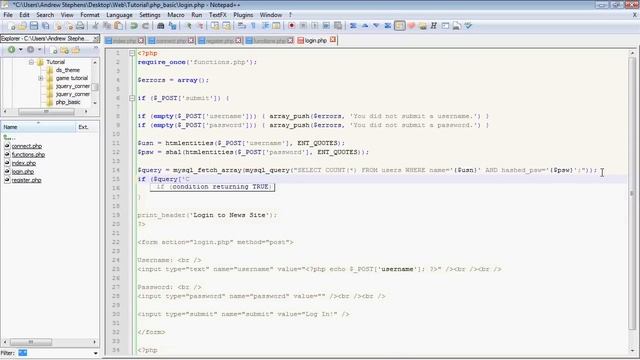Click the Zoom In toolbar icon
640x360 pixels.
(x=188, y=26)
